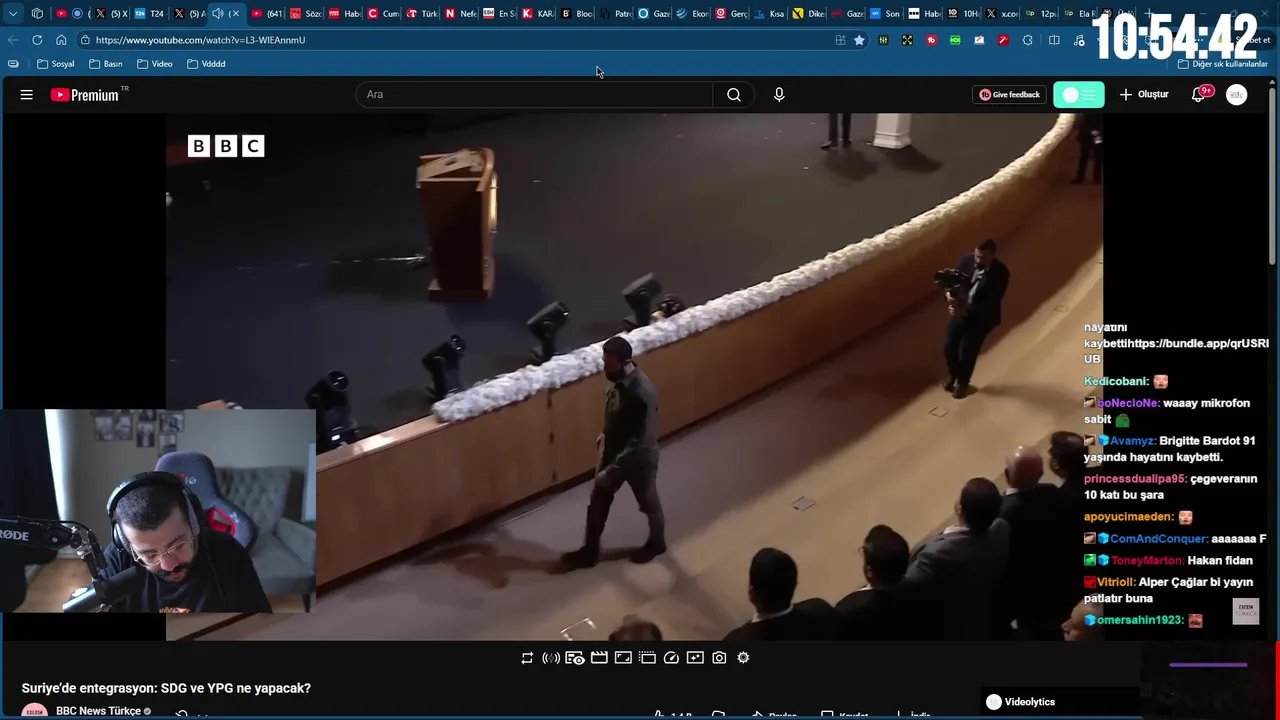
Task: Open the BBC News Türkçe channel link
Action: (98, 711)
